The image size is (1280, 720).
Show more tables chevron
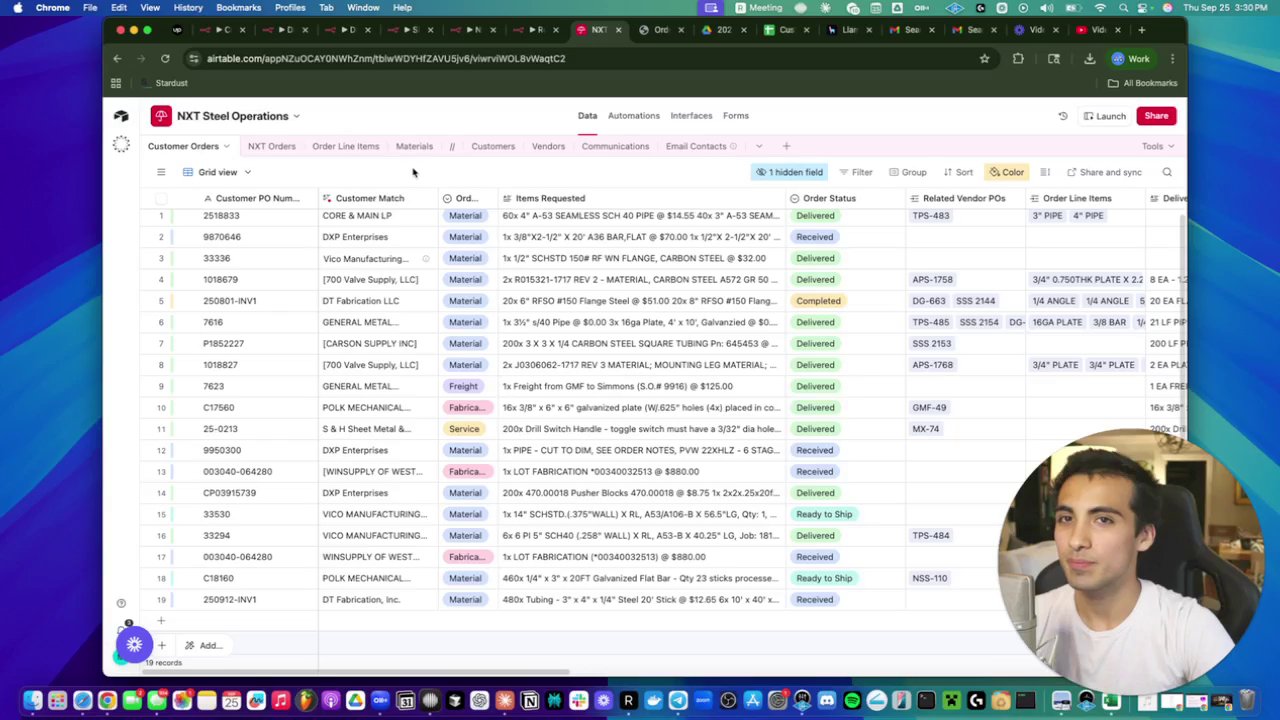click(759, 147)
